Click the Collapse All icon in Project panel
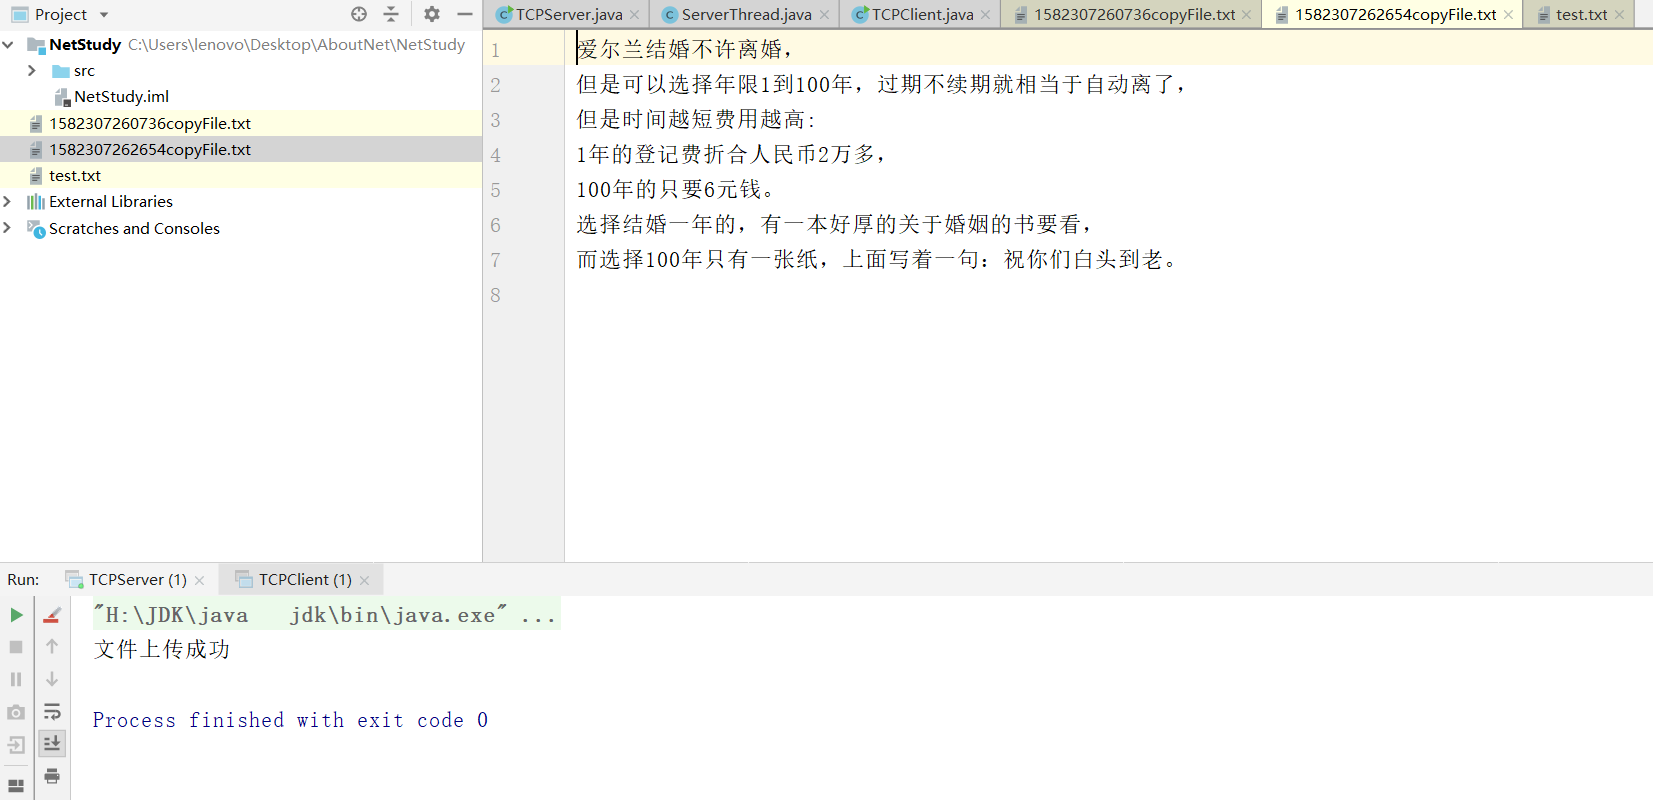 pyautogui.click(x=391, y=14)
